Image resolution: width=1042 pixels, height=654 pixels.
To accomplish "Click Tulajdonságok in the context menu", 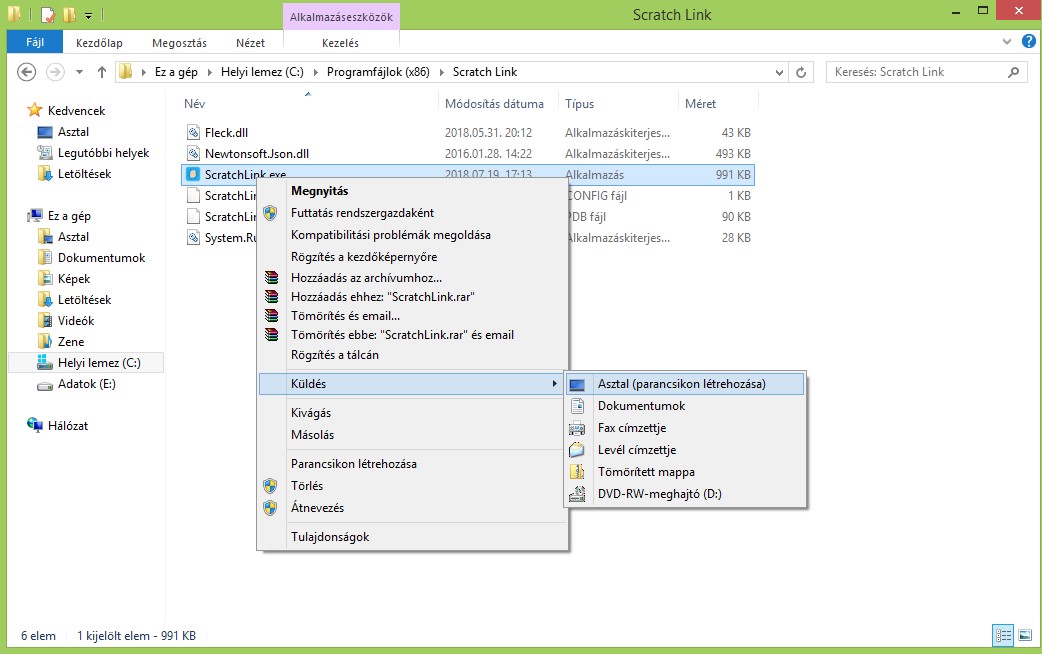I will 330,537.
